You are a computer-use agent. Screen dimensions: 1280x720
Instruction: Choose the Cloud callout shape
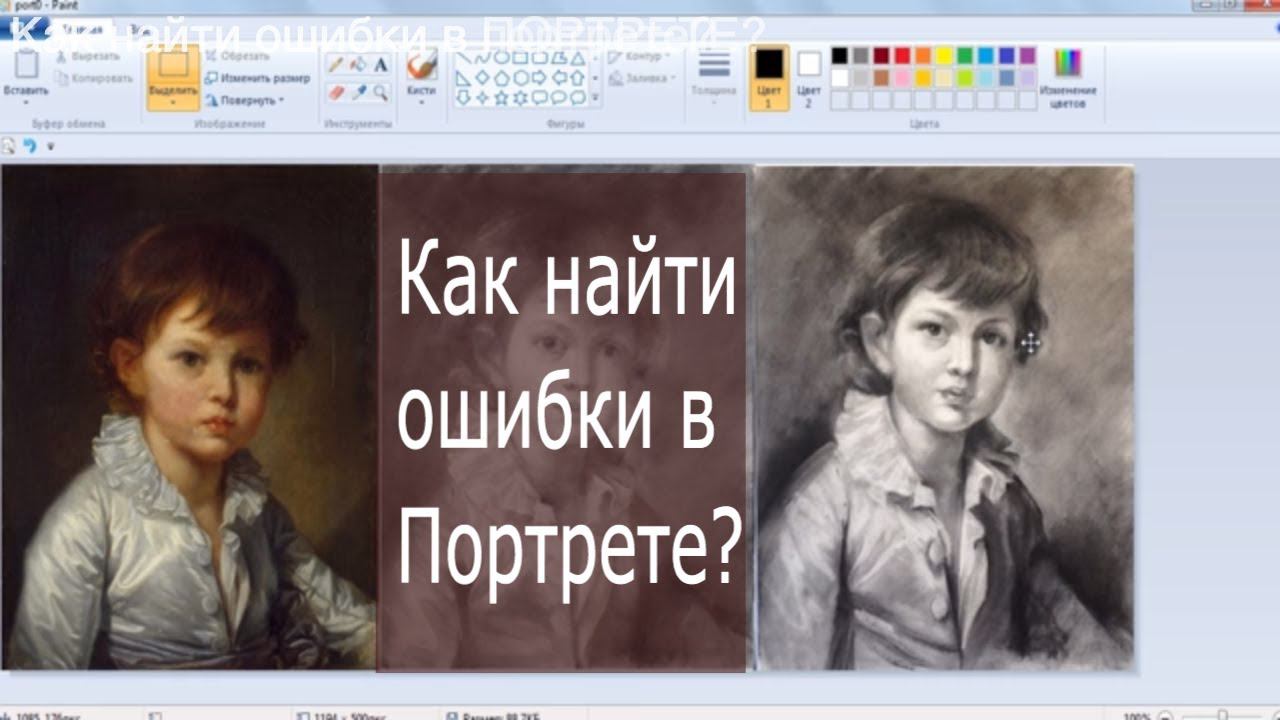pos(577,97)
